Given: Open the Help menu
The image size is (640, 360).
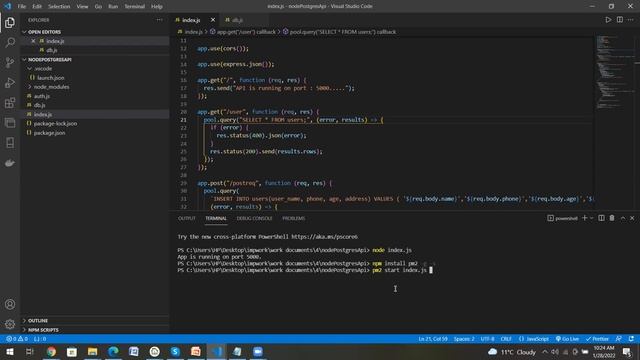Looking at the screenshot, I should coord(157,7).
